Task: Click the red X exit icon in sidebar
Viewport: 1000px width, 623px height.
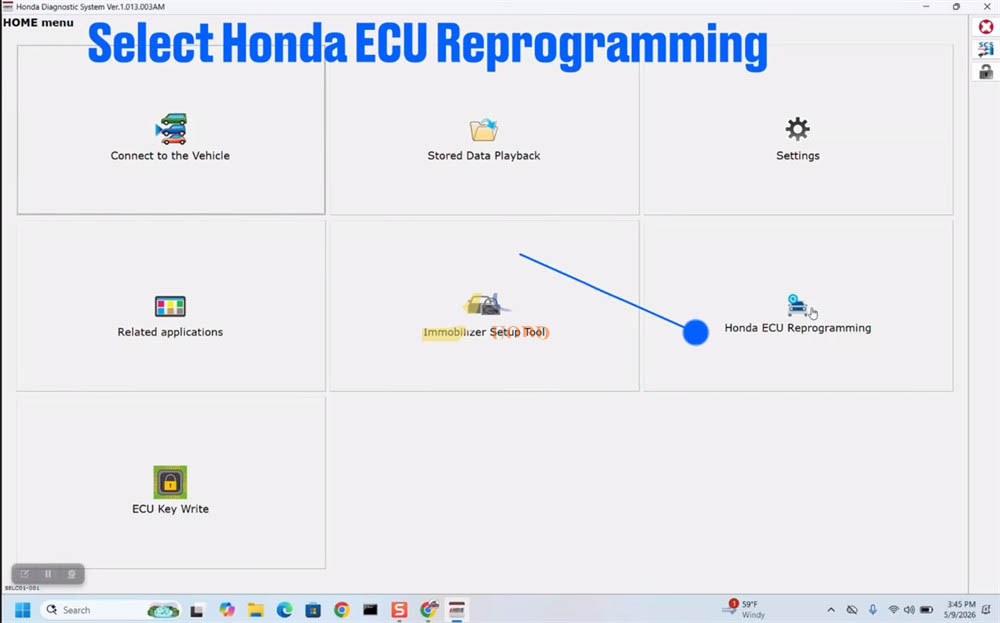Action: [x=986, y=27]
